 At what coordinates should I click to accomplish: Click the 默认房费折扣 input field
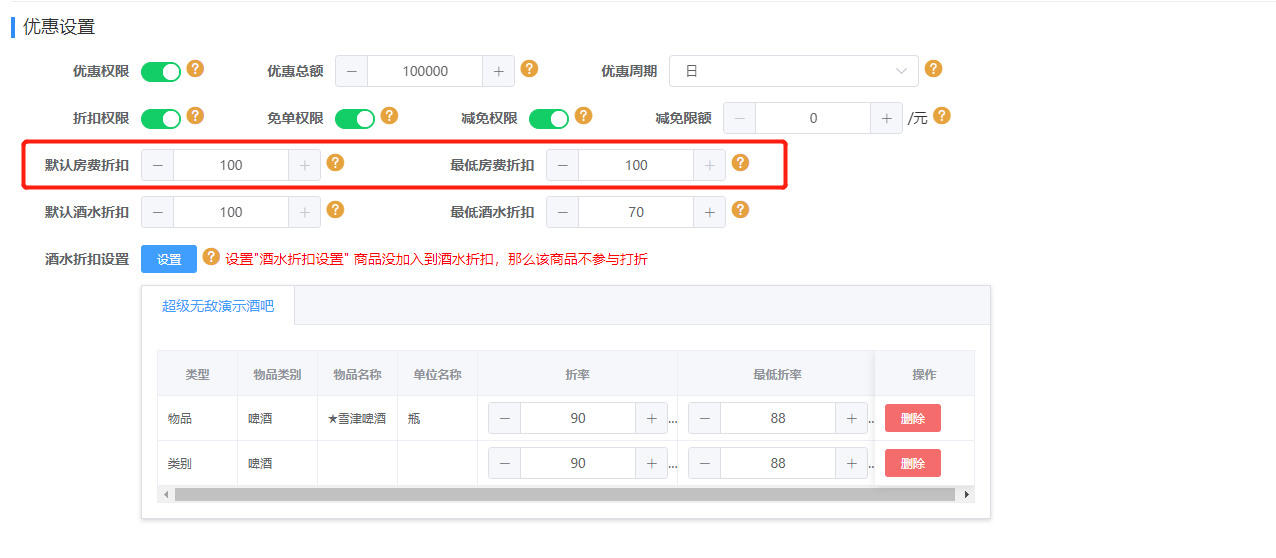click(231, 165)
